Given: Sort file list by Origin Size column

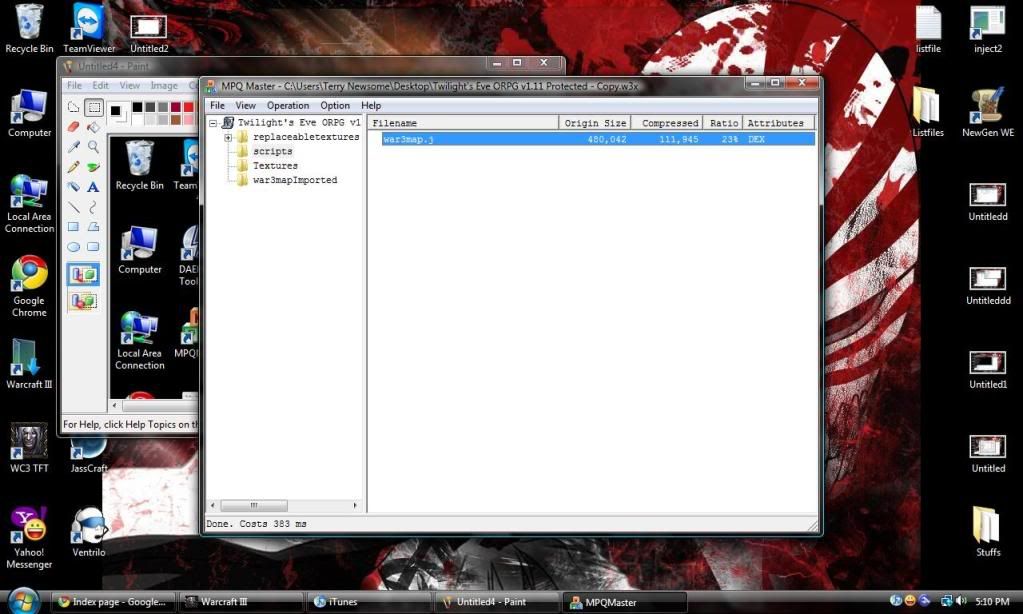Looking at the screenshot, I should tap(595, 123).
